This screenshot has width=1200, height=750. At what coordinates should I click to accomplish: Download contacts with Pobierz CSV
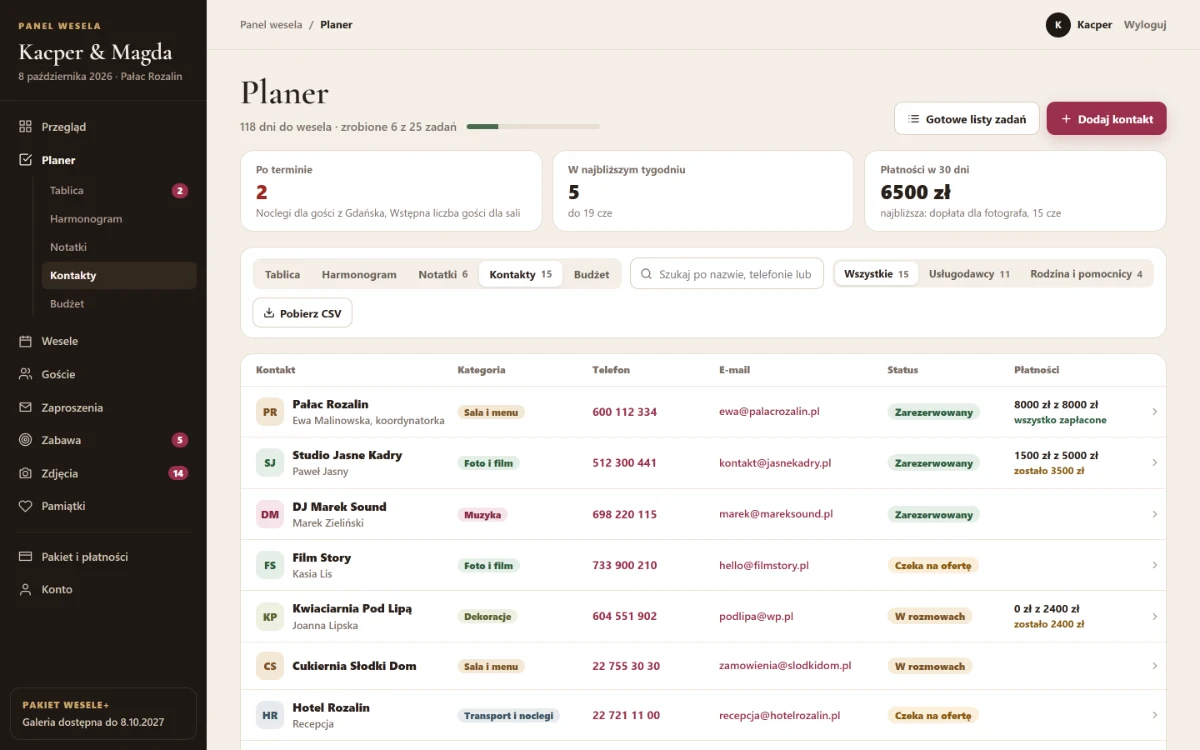(302, 313)
